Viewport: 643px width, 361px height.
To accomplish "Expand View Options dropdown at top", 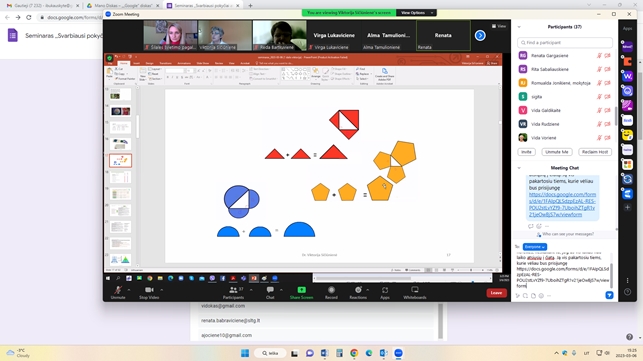I will coord(416,13).
